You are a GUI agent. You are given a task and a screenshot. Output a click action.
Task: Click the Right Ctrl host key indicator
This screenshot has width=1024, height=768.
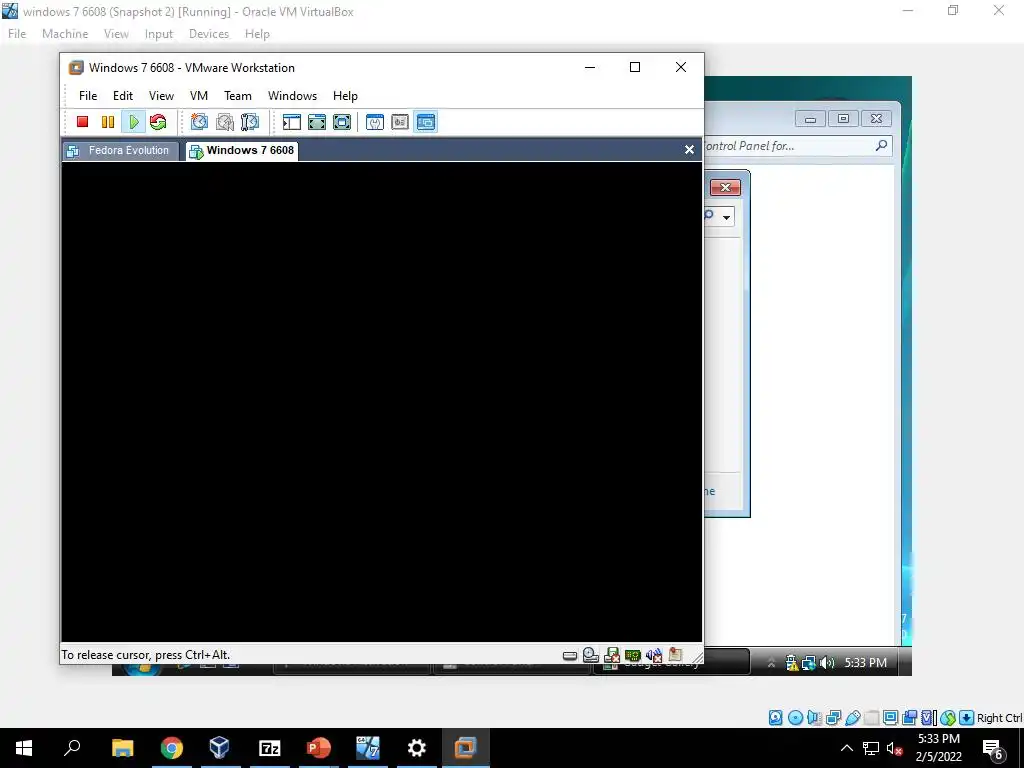[x=999, y=718]
